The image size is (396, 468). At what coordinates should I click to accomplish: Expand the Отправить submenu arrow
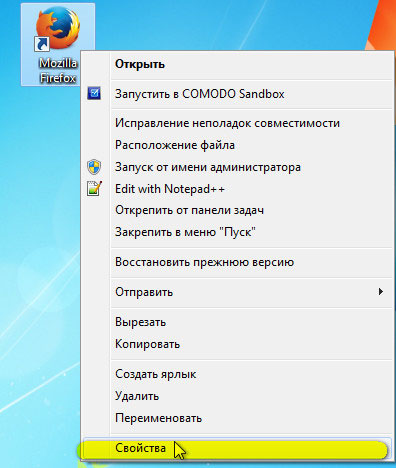[x=381, y=292]
